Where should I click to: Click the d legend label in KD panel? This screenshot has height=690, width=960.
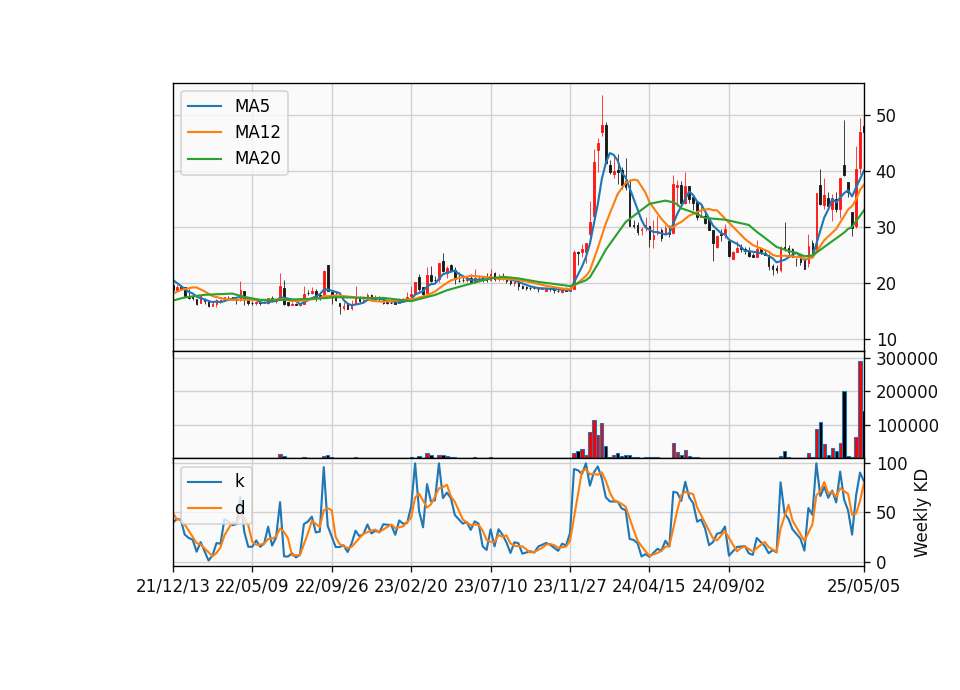pyautogui.click(x=239, y=508)
